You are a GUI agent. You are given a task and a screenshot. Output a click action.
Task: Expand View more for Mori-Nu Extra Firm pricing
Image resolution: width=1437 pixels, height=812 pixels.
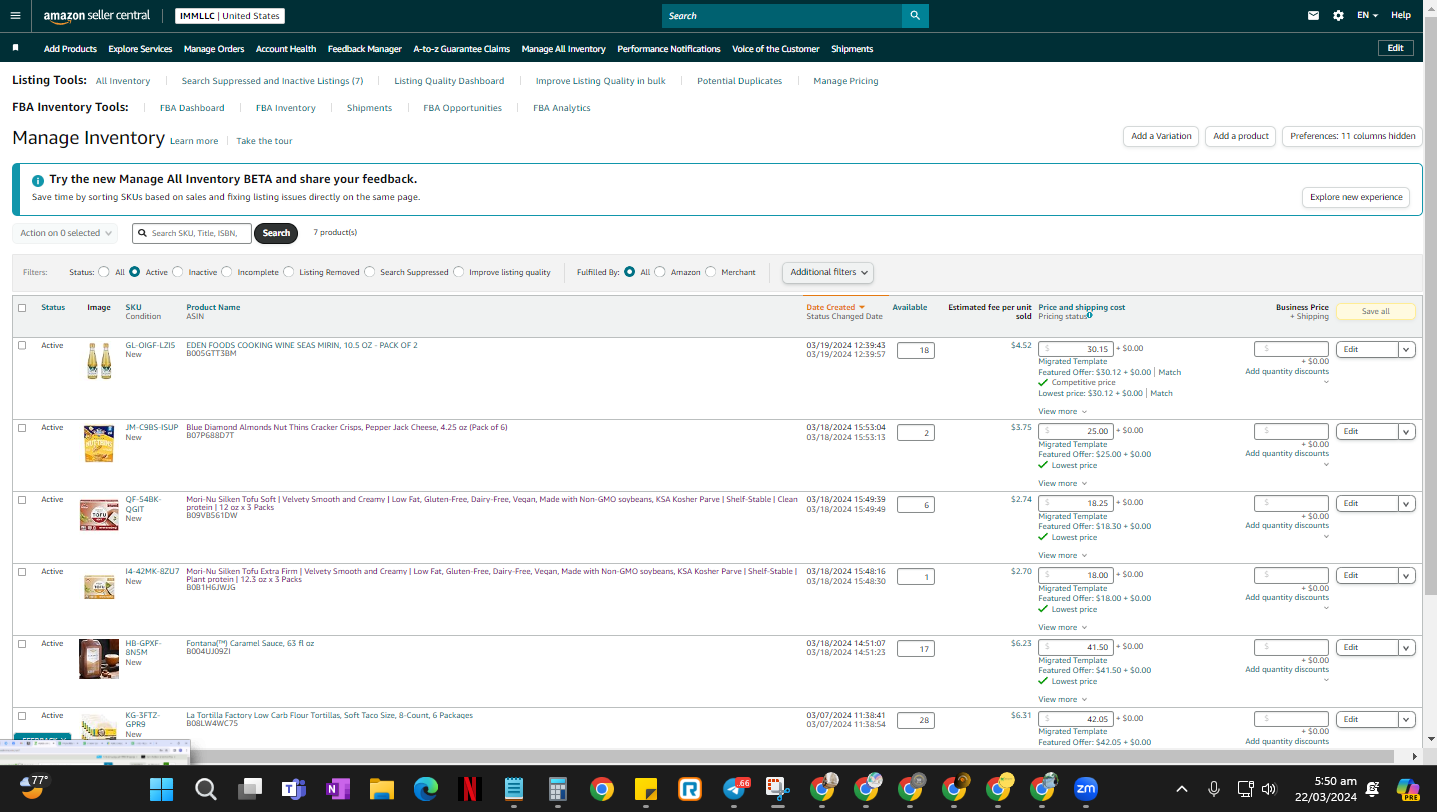[x=1062, y=627]
